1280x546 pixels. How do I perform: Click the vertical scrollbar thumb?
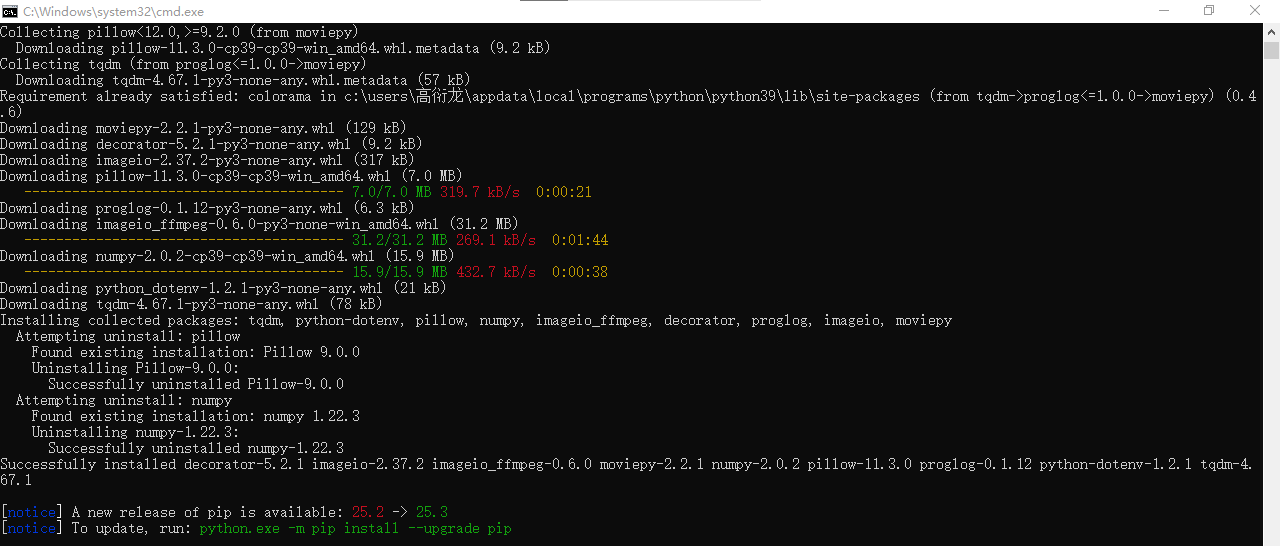pos(1271,51)
